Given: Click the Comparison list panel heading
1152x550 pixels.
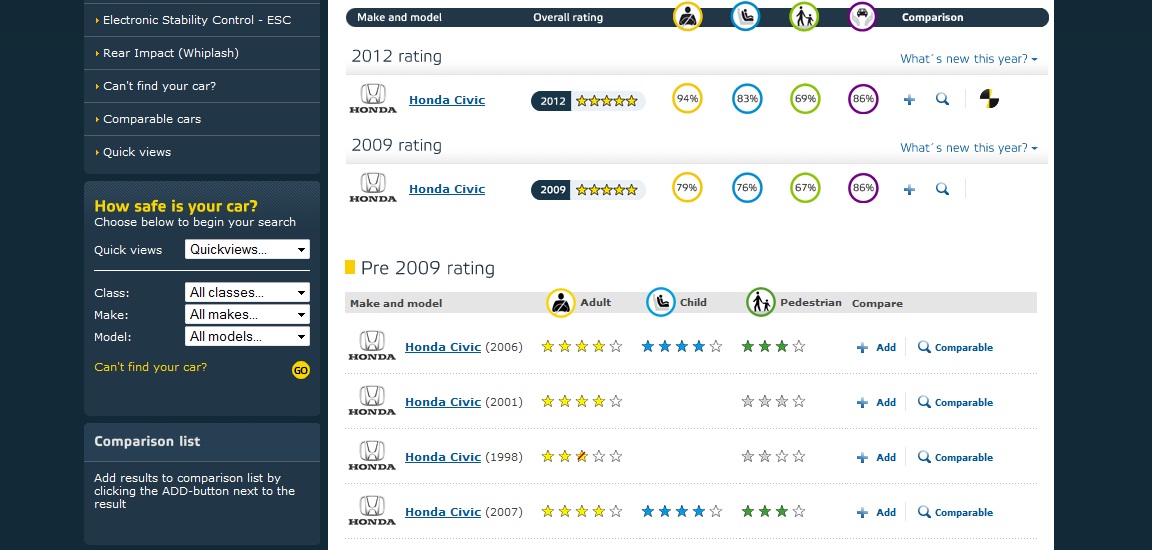Looking at the screenshot, I should coord(147,441).
